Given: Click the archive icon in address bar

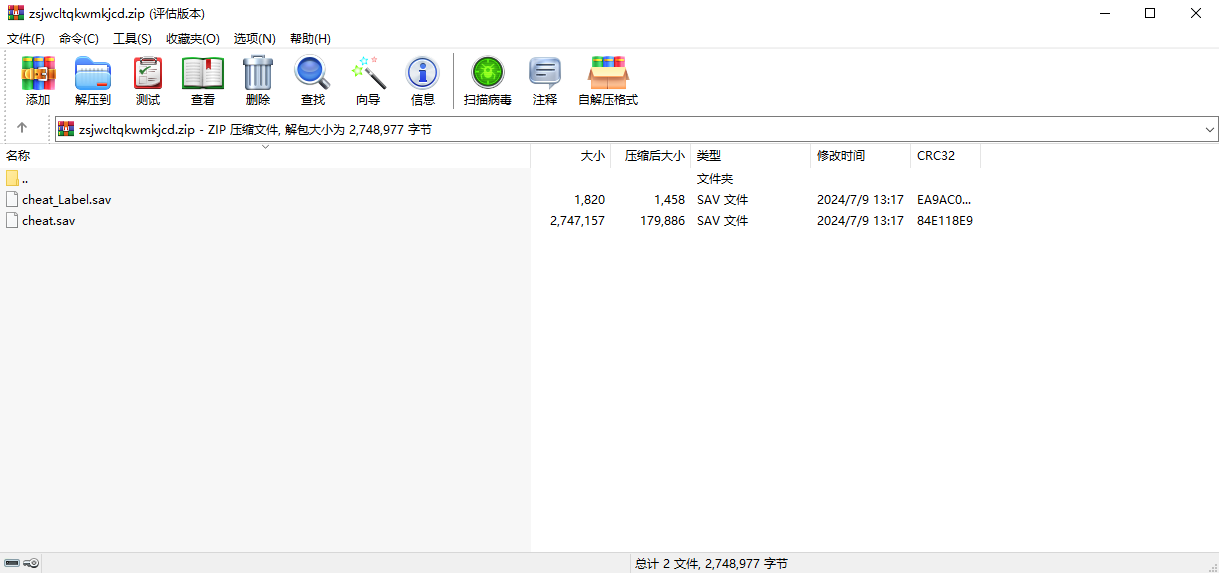Looking at the screenshot, I should pos(66,129).
